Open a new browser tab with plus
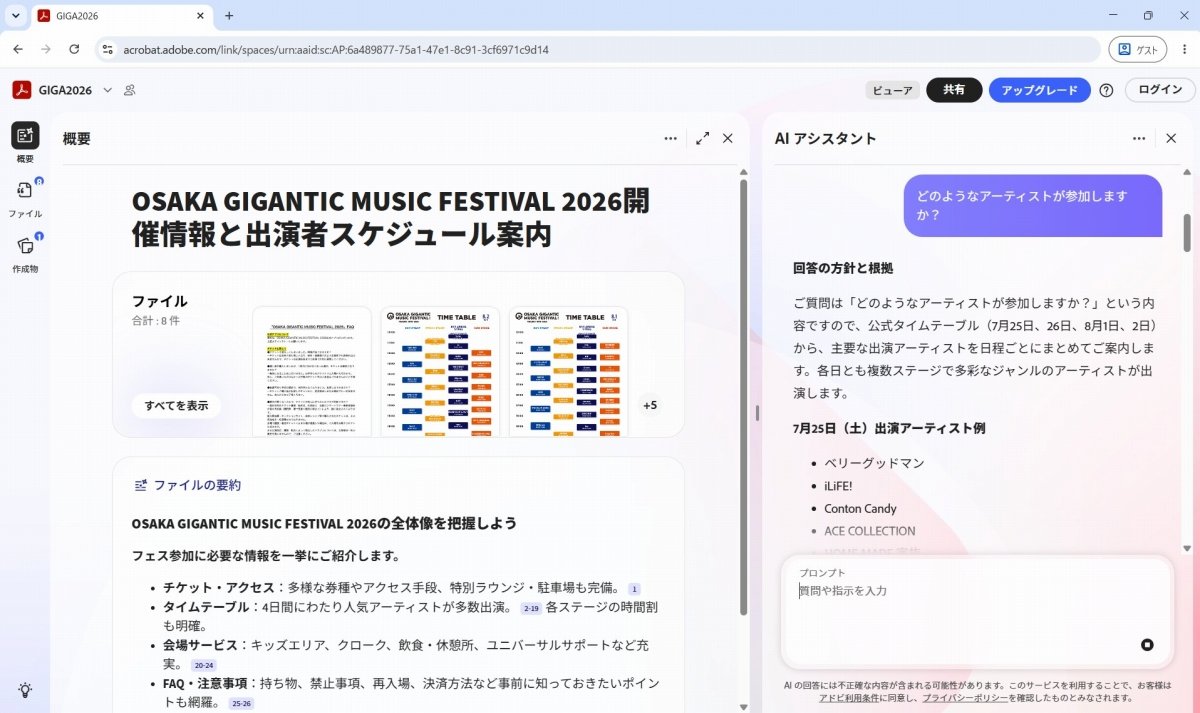 229,16
